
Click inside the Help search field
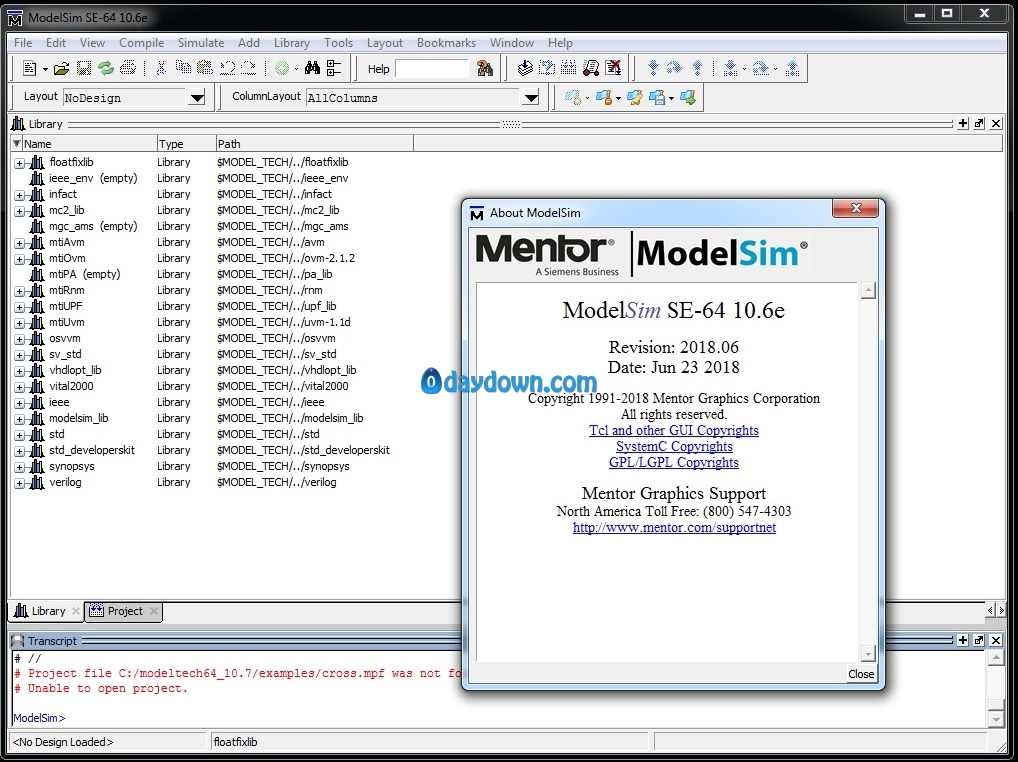pos(432,69)
